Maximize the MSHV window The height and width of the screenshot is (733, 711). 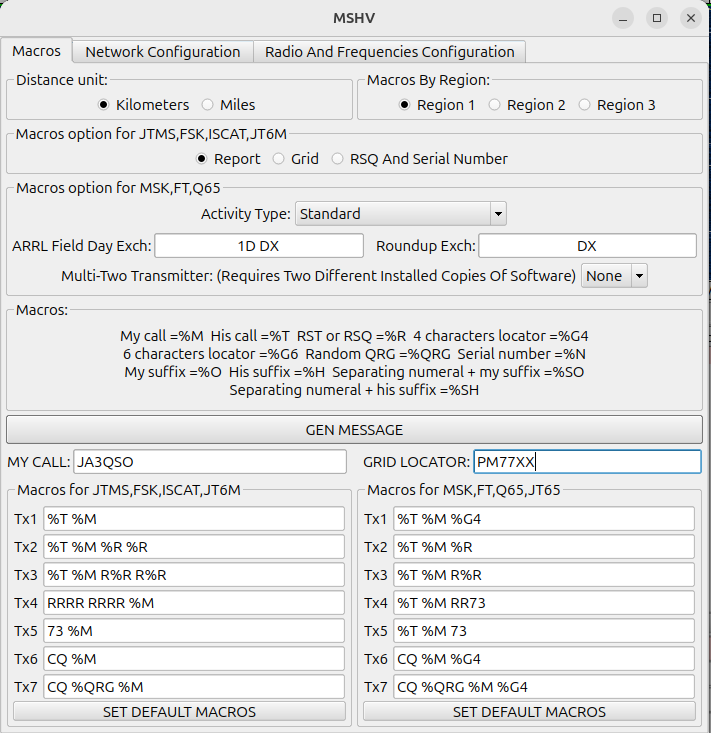[657, 18]
